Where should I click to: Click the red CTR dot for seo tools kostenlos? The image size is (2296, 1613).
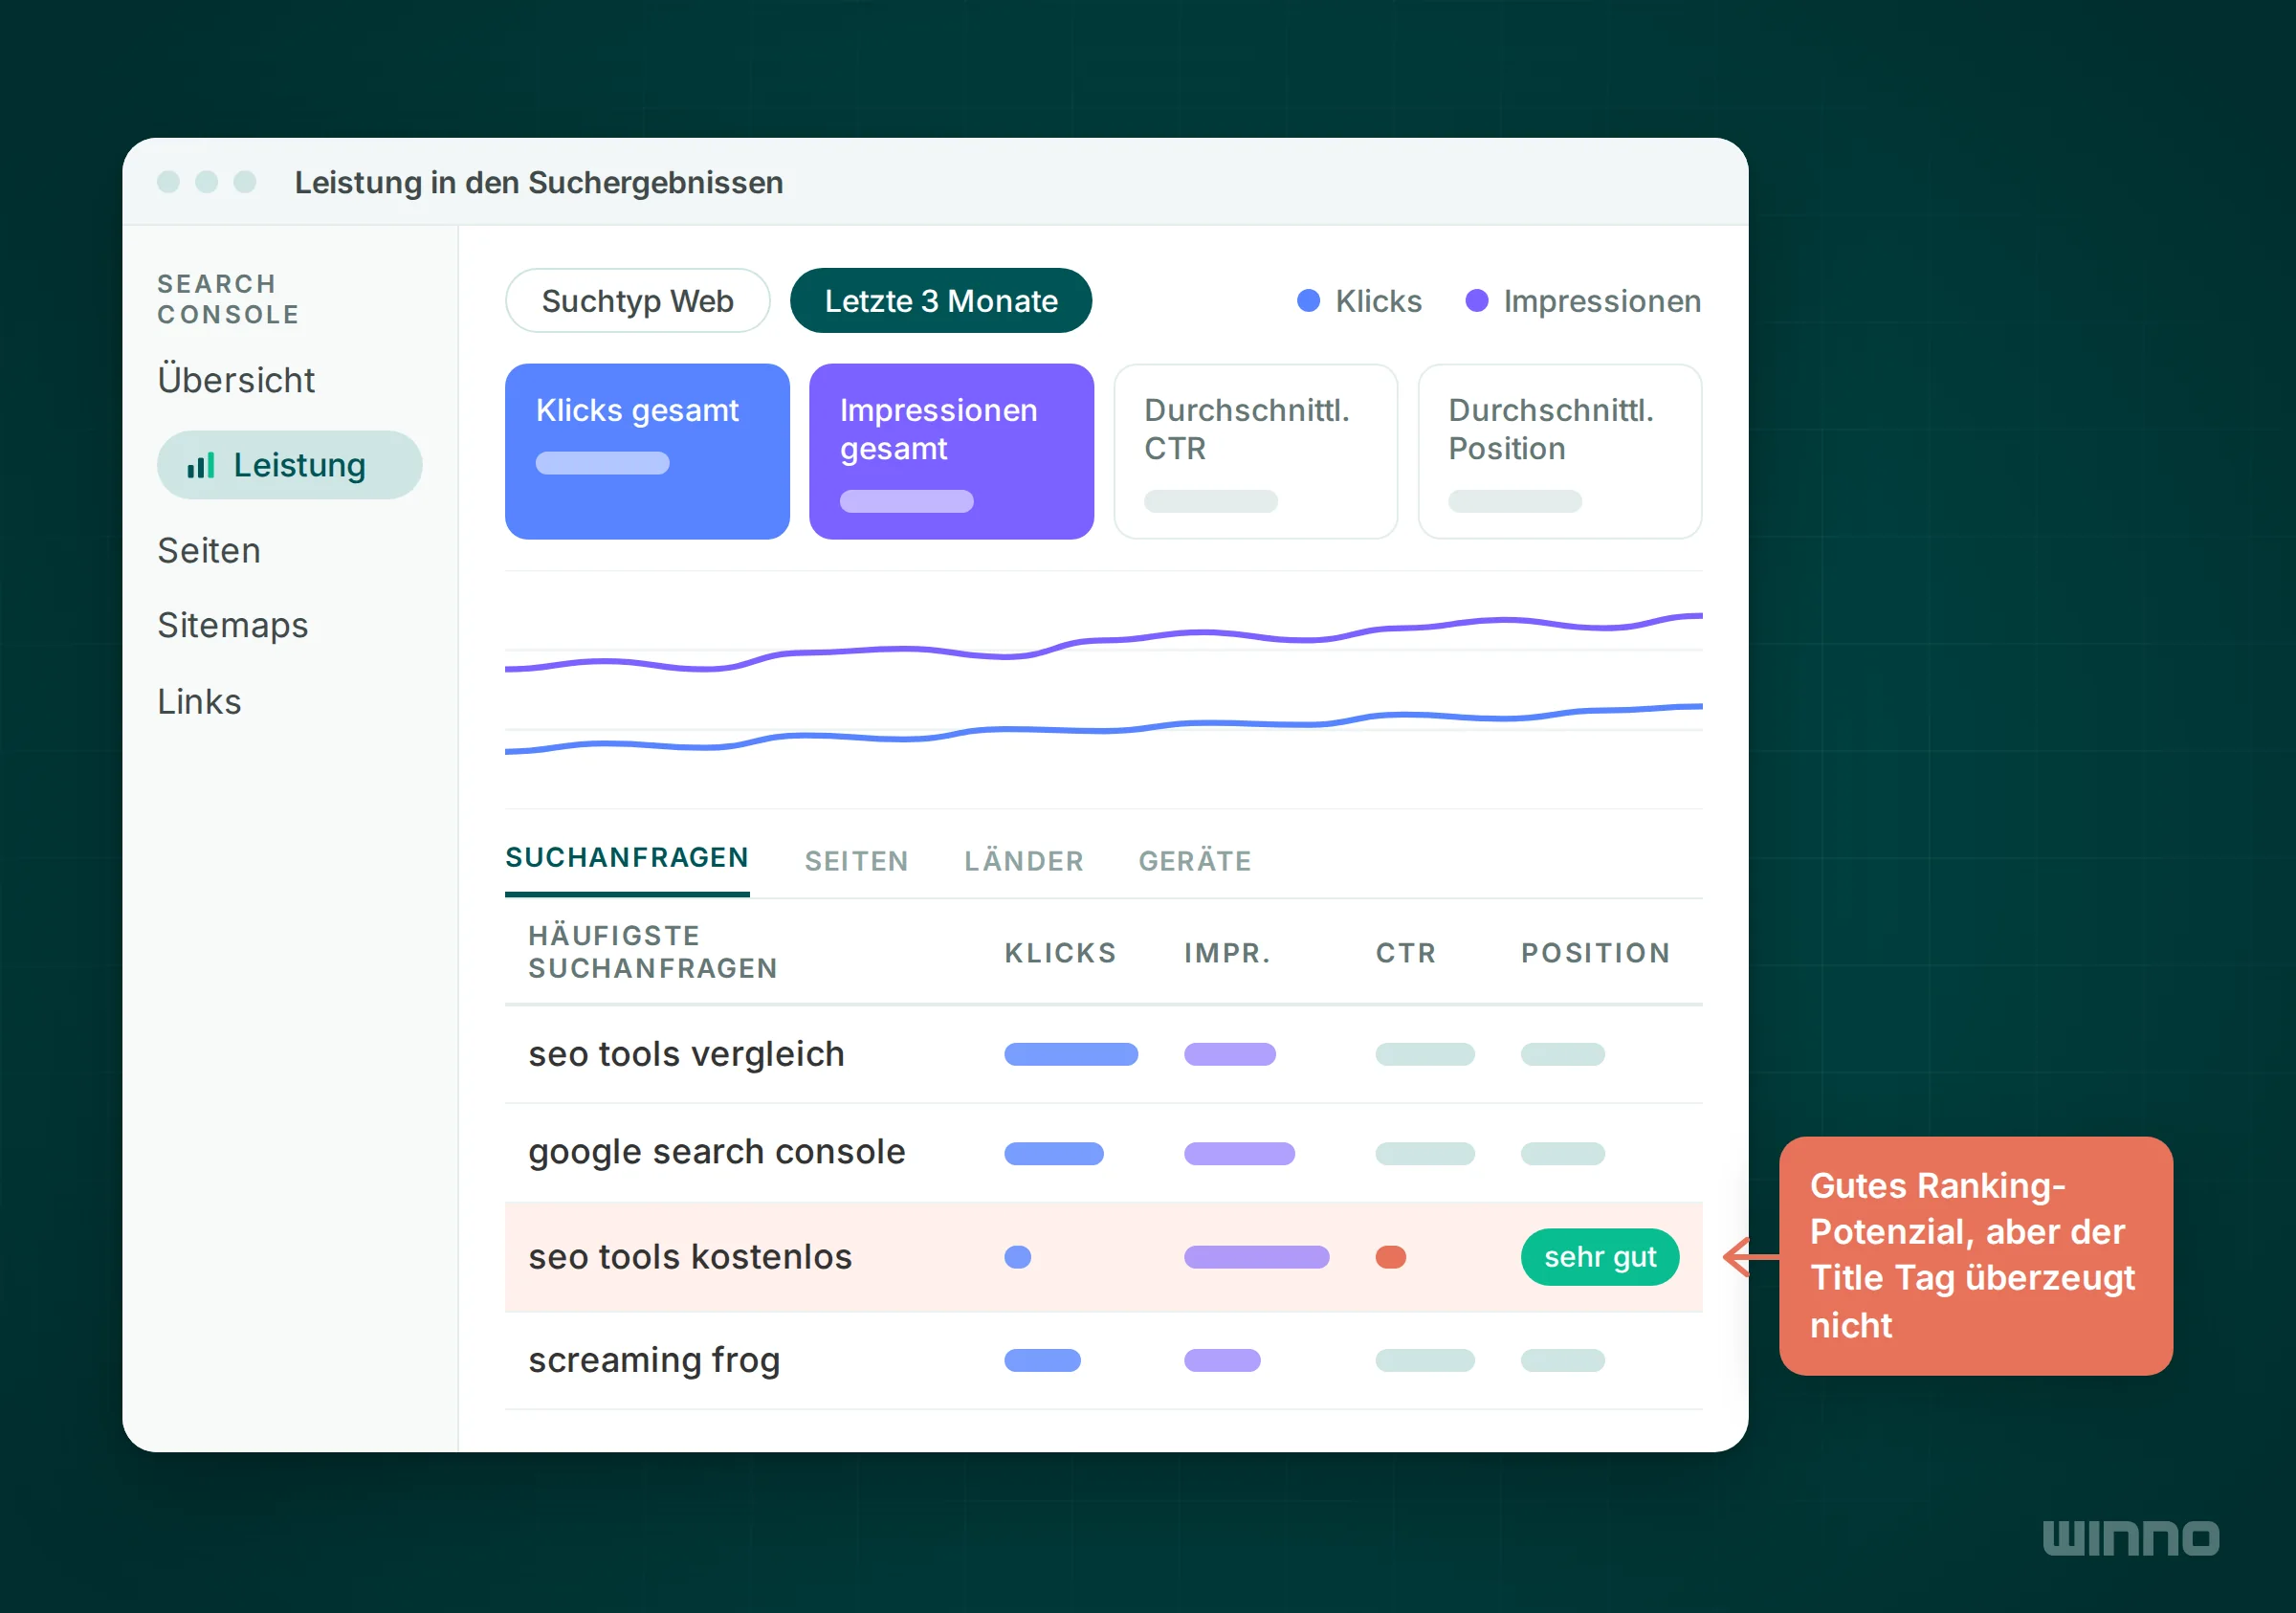click(1391, 1257)
